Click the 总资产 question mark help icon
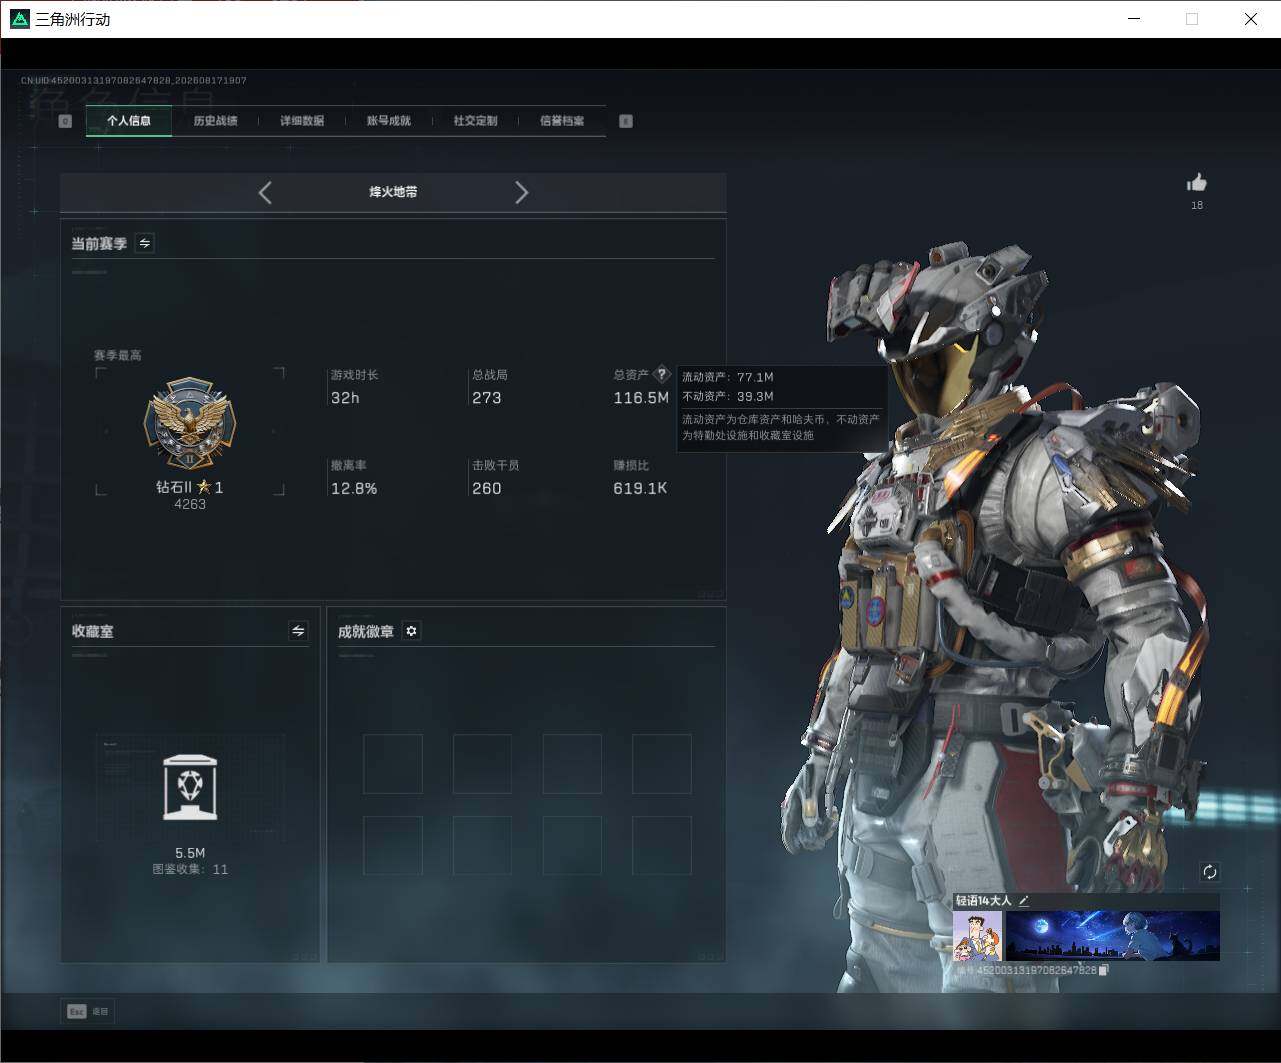Viewport: 1281px width, 1063px height. pyautogui.click(x=661, y=375)
